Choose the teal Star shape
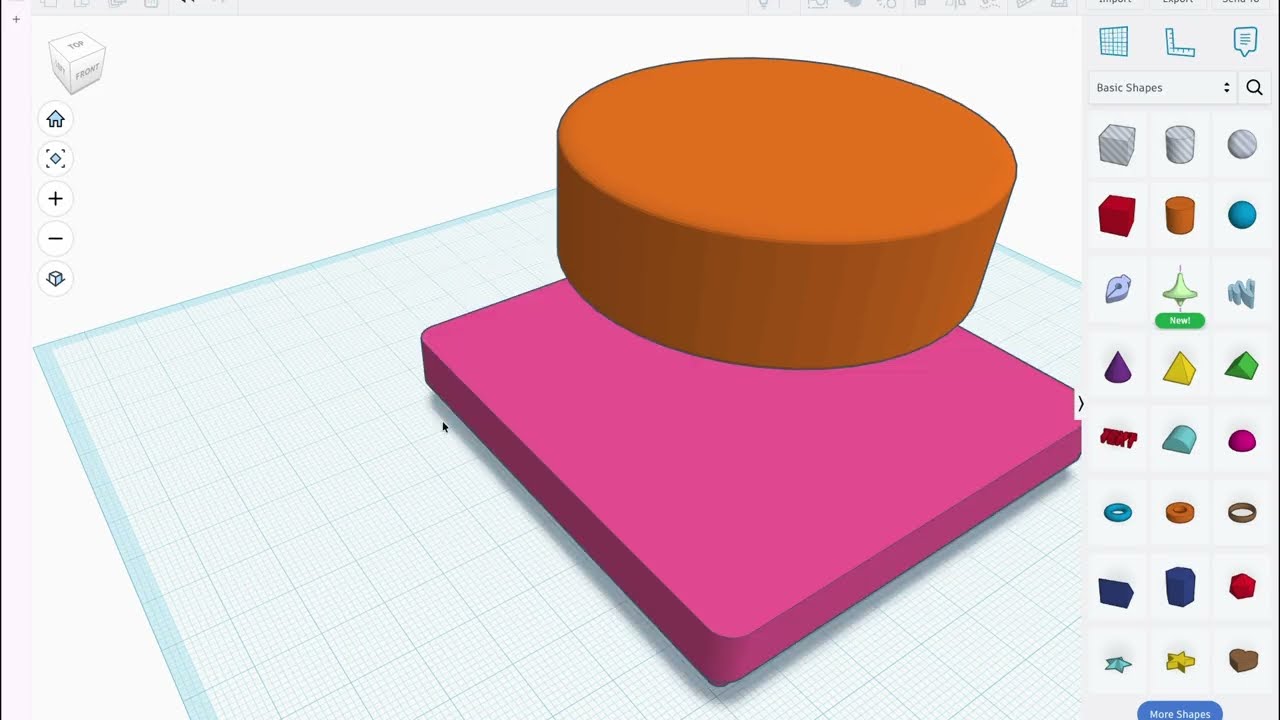Viewport: 1280px width, 720px height. [x=1117, y=663]
